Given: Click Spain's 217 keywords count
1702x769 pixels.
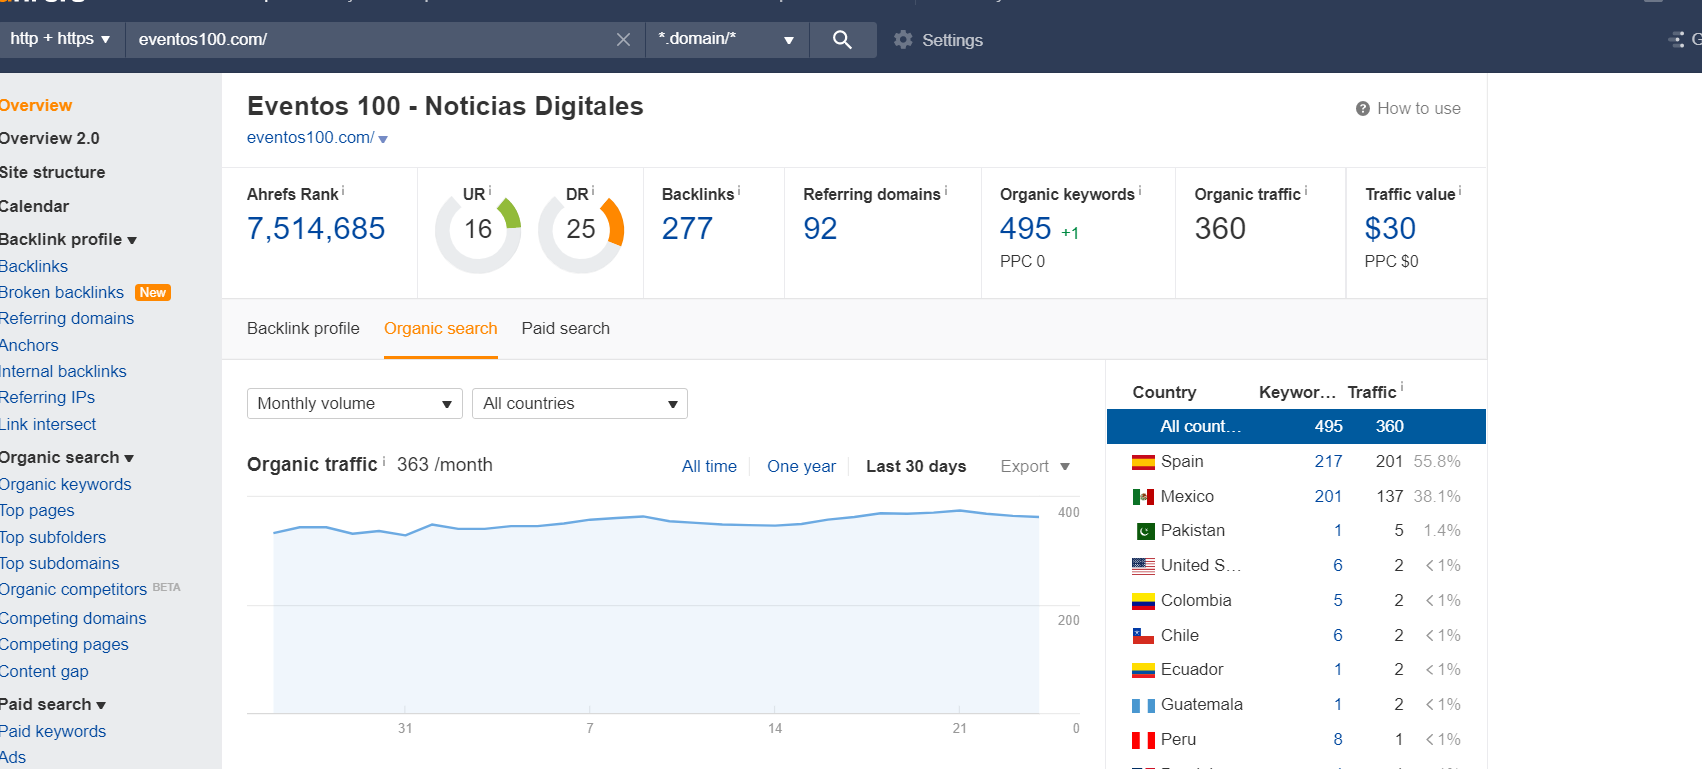Looking at the screenshot, I should click(x=1328, y=462).
